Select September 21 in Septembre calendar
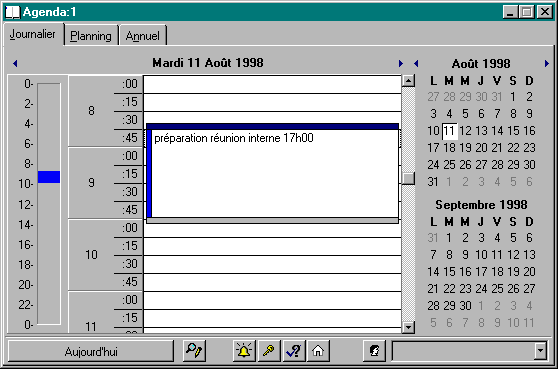This screenshot has width=558, height=369. tap(433, 289)
